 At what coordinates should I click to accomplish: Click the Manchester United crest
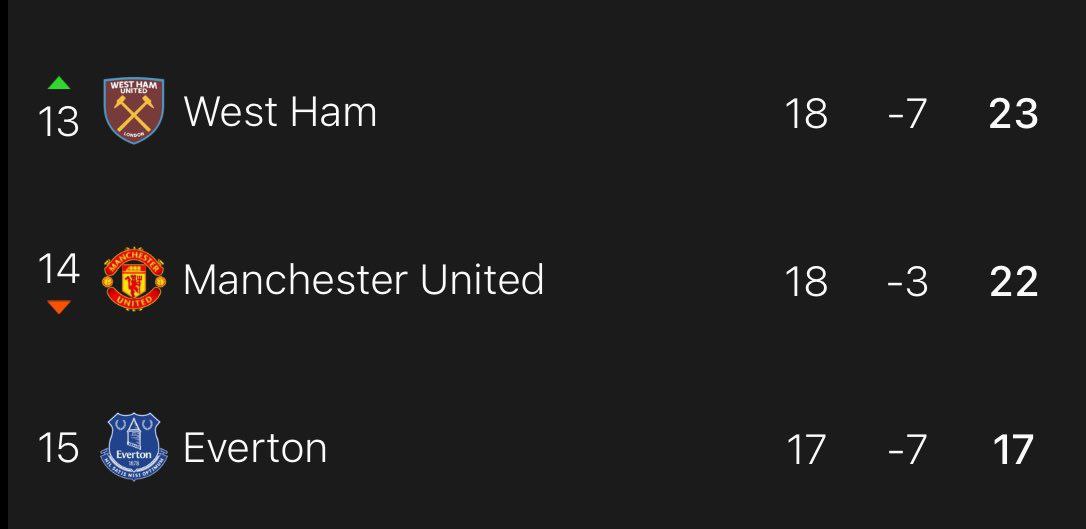point(134,280)
